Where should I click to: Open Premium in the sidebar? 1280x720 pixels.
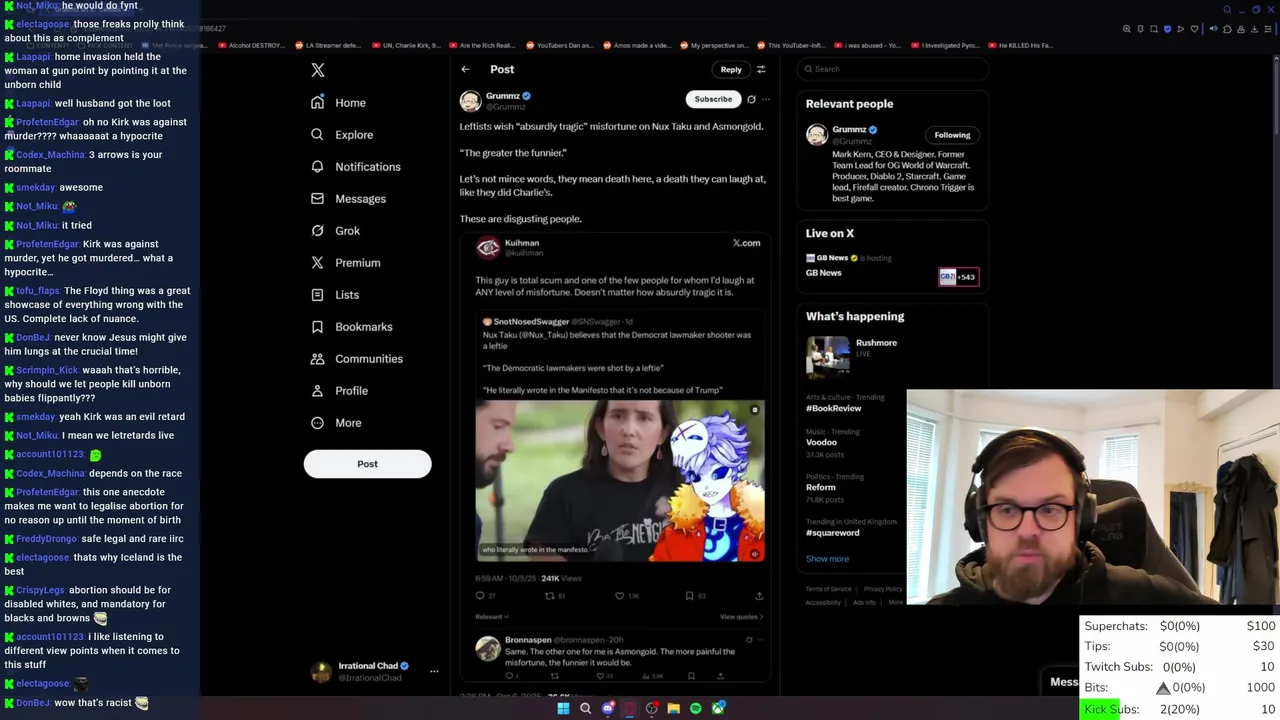pyautogui.click(x=345, y=263)
